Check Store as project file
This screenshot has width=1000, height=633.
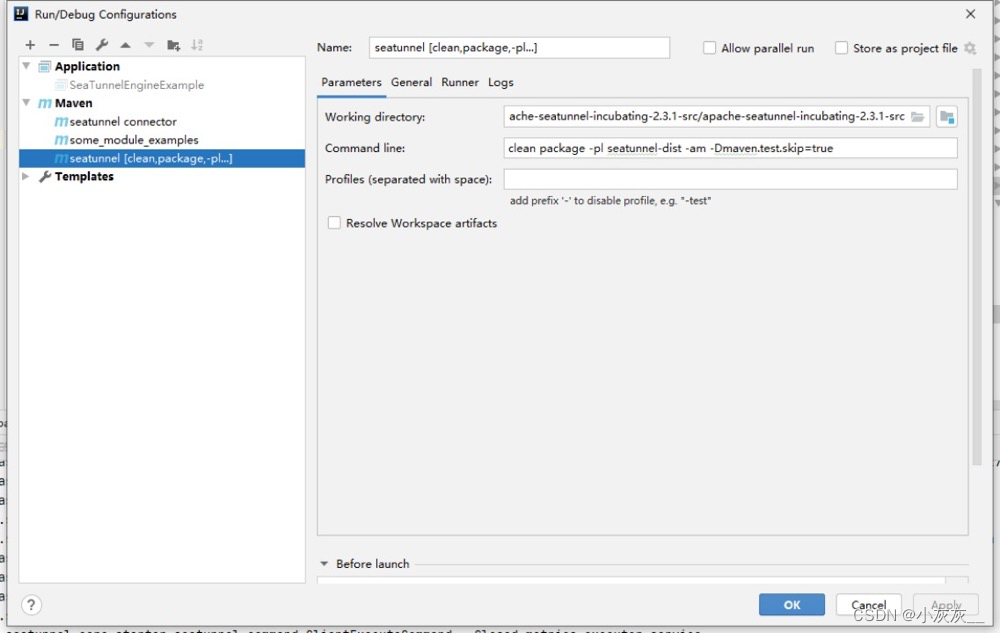[841, 48]
